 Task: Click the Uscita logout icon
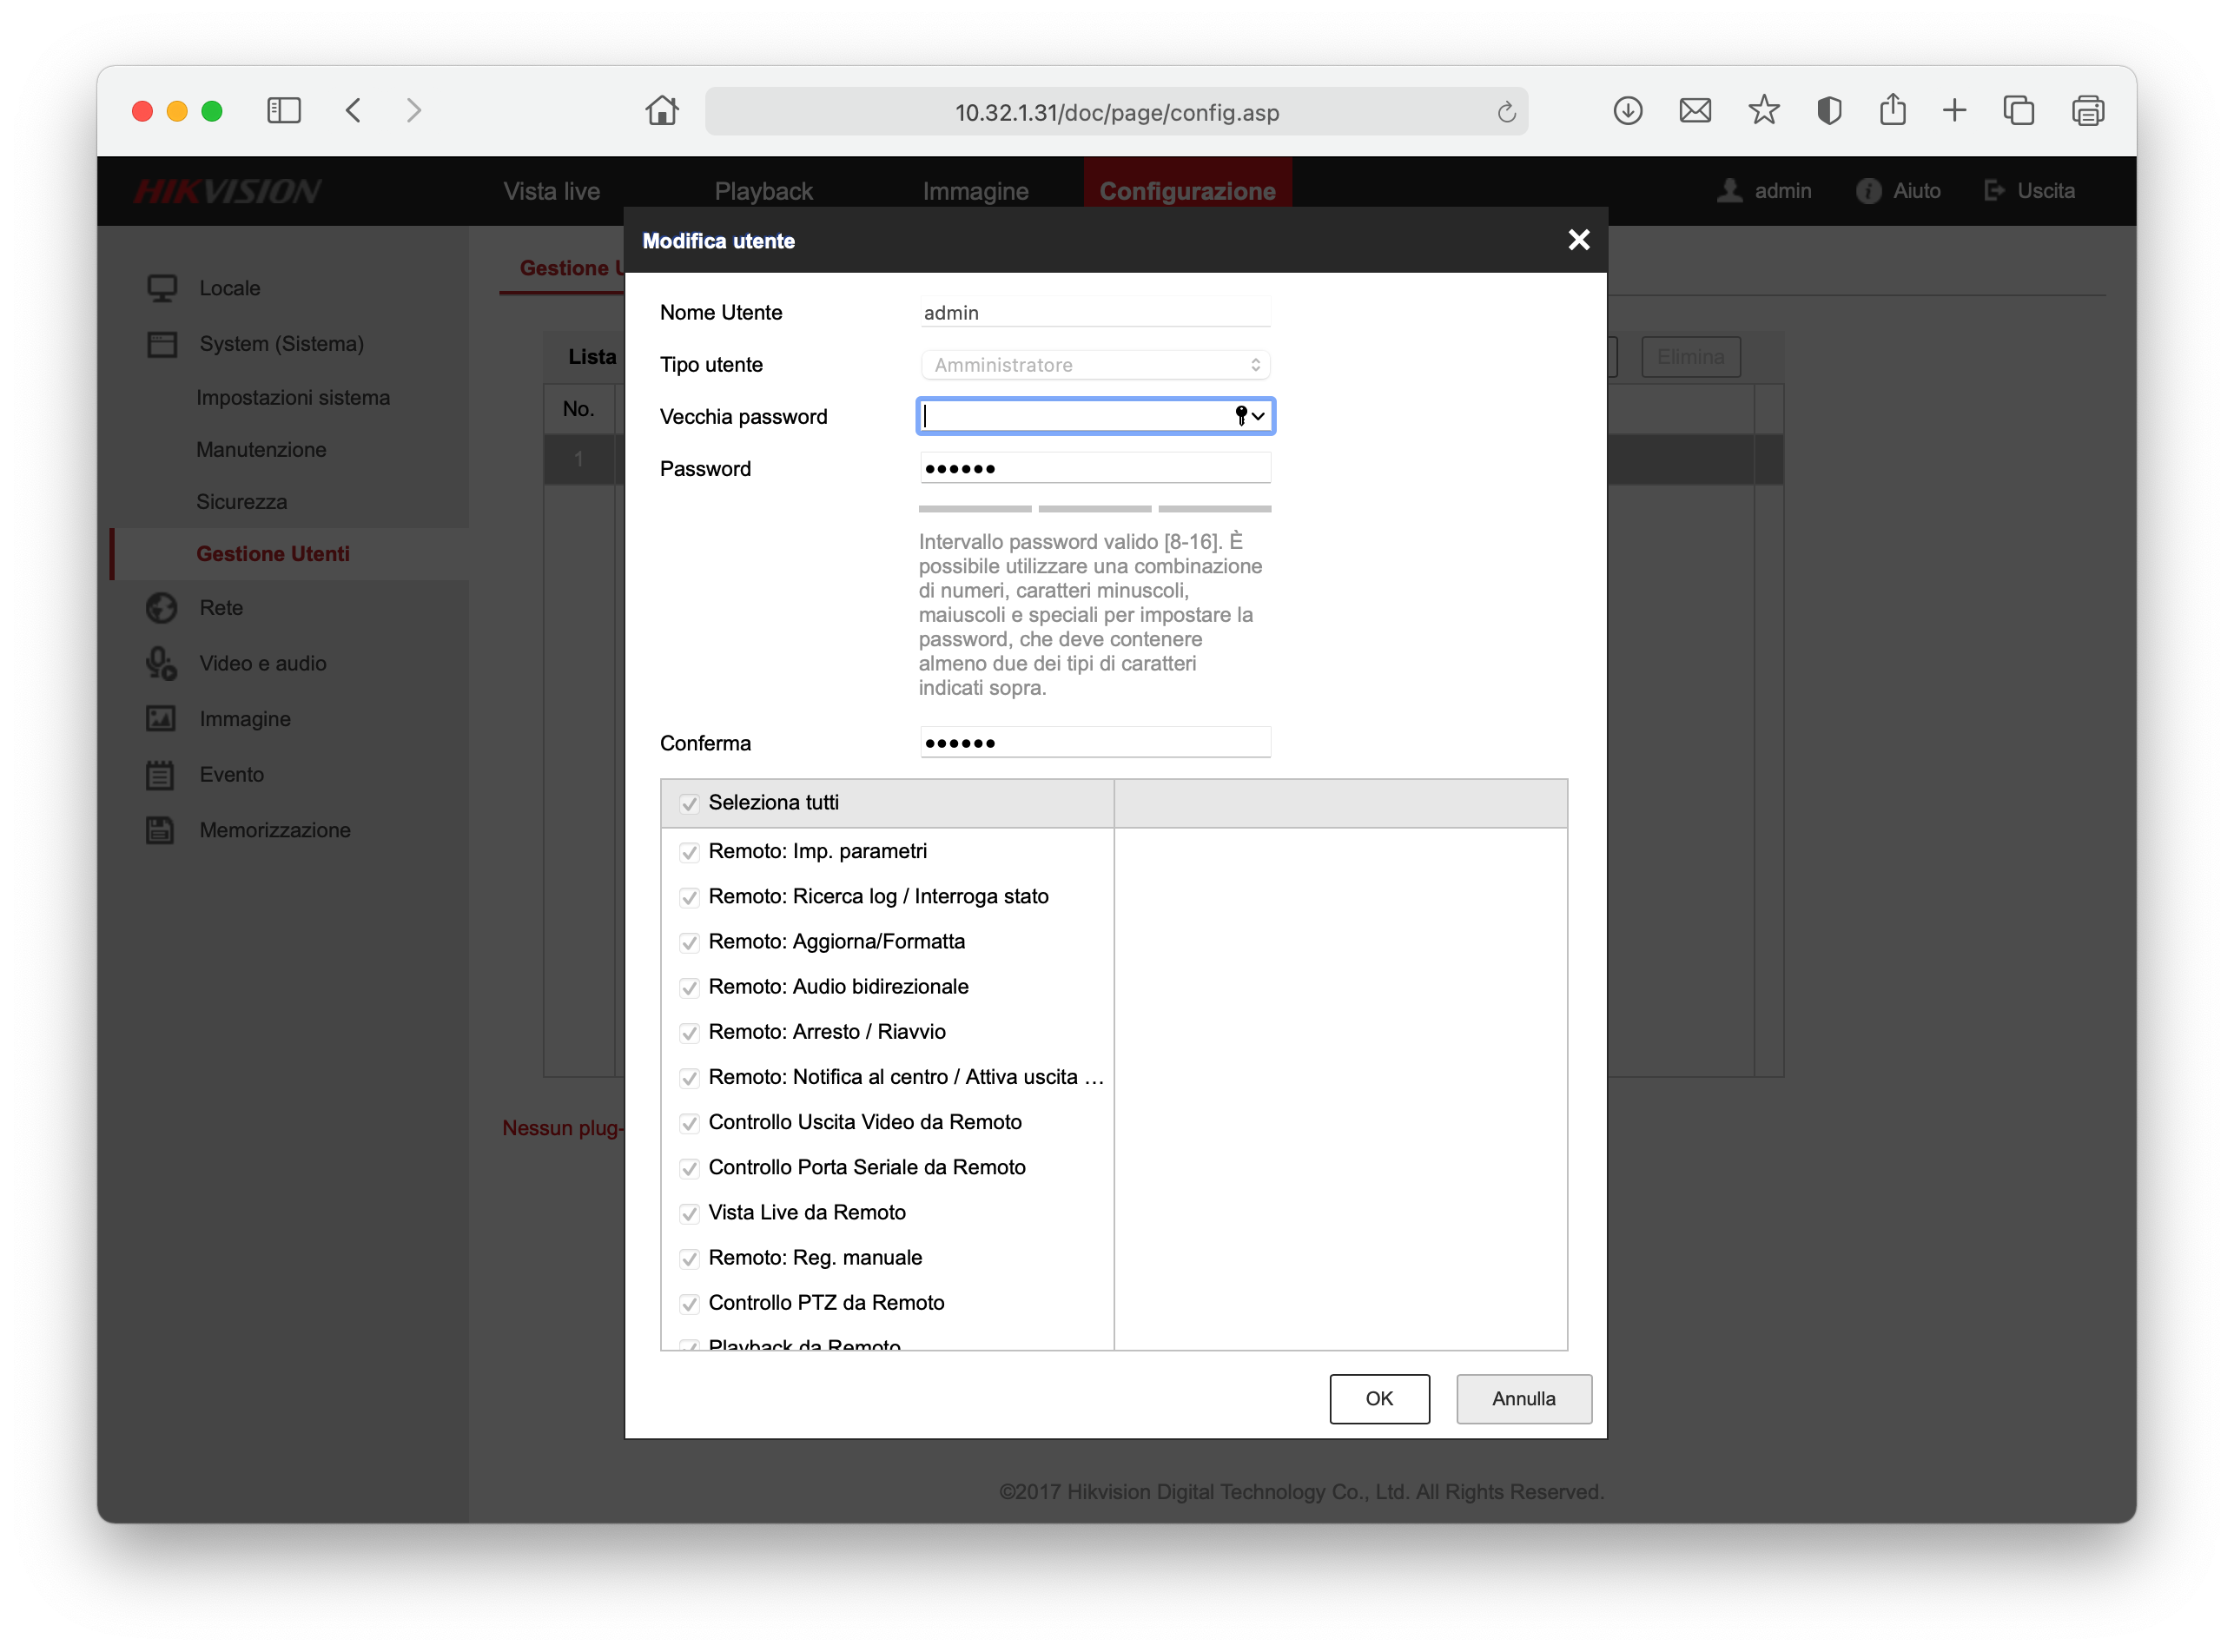tap(1994, 190)
